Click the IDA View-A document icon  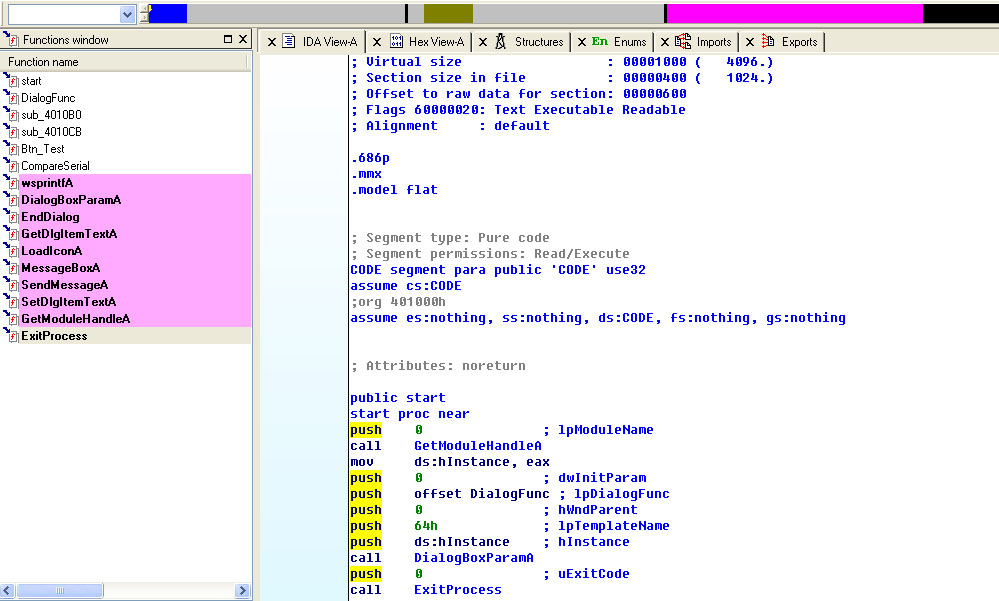(289, 41)
